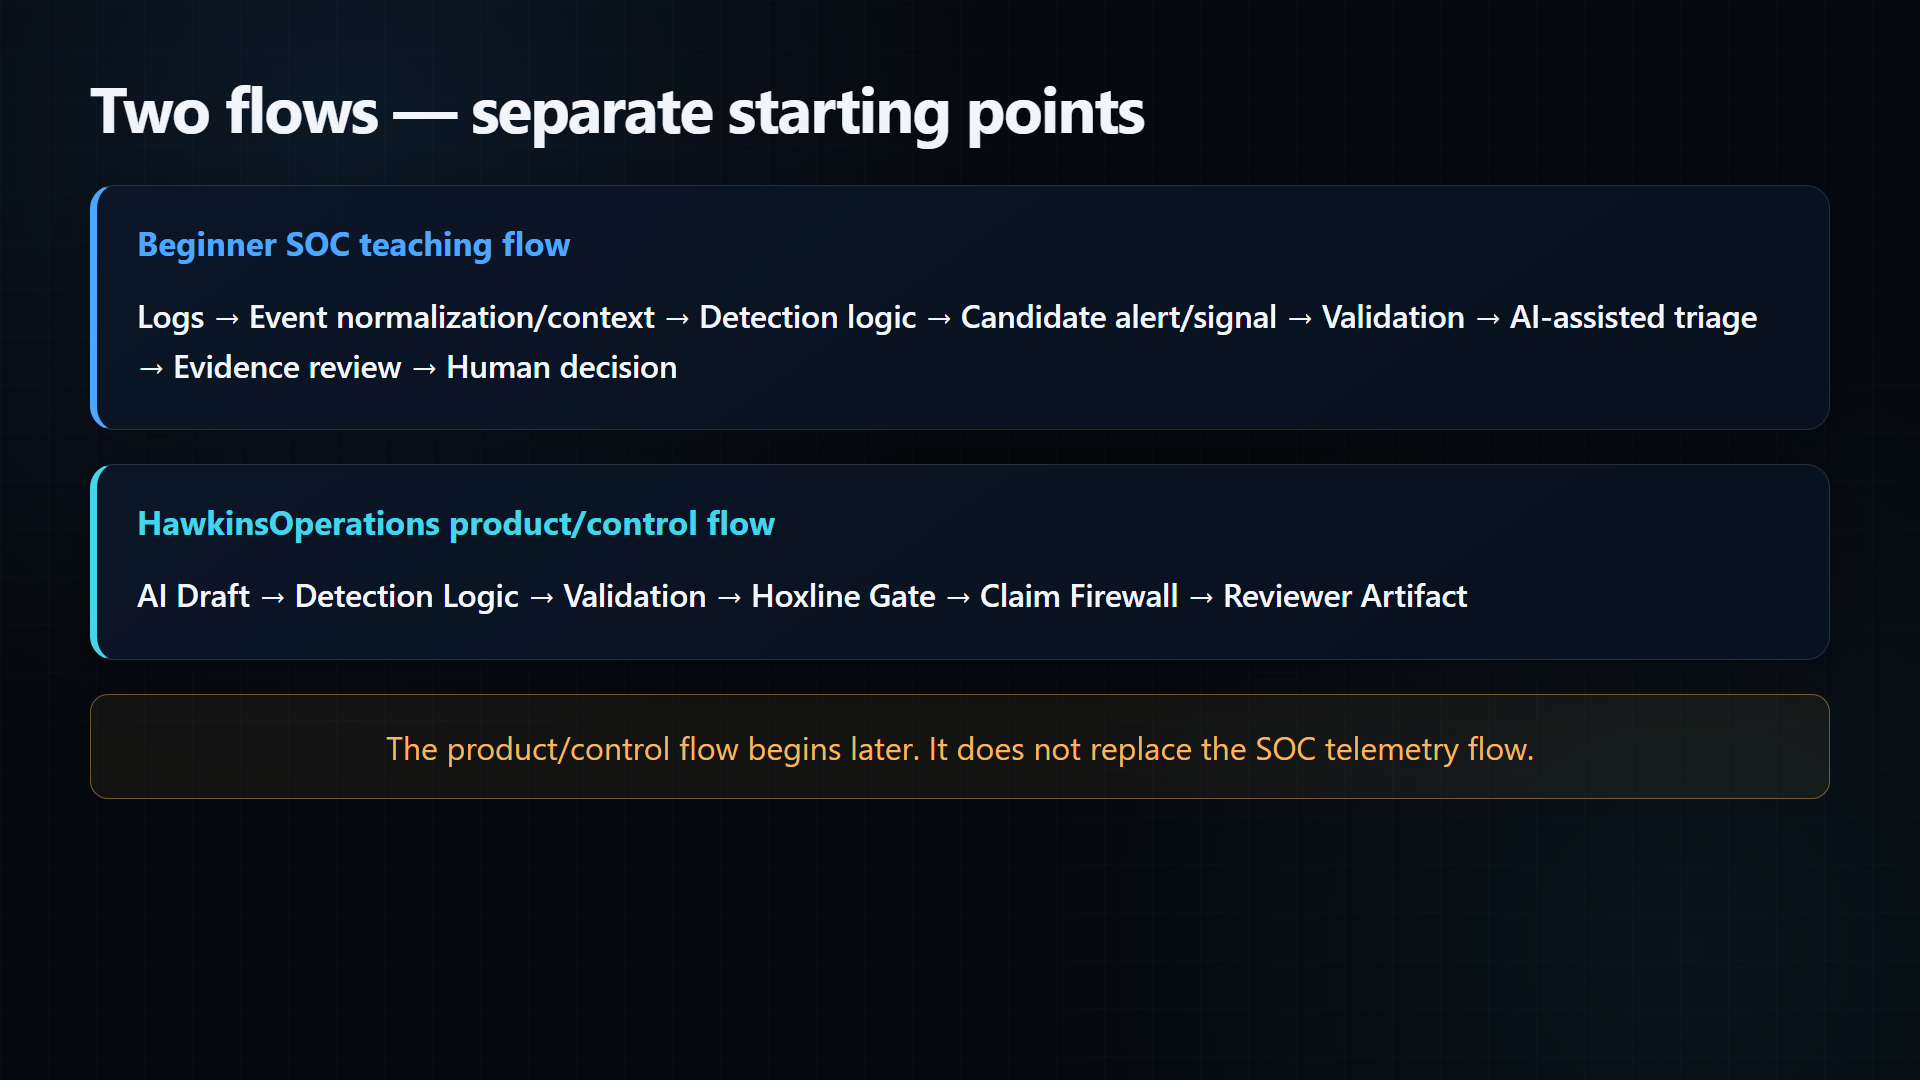Click the 'AI-assisted triage' step

pos(1633,318)
